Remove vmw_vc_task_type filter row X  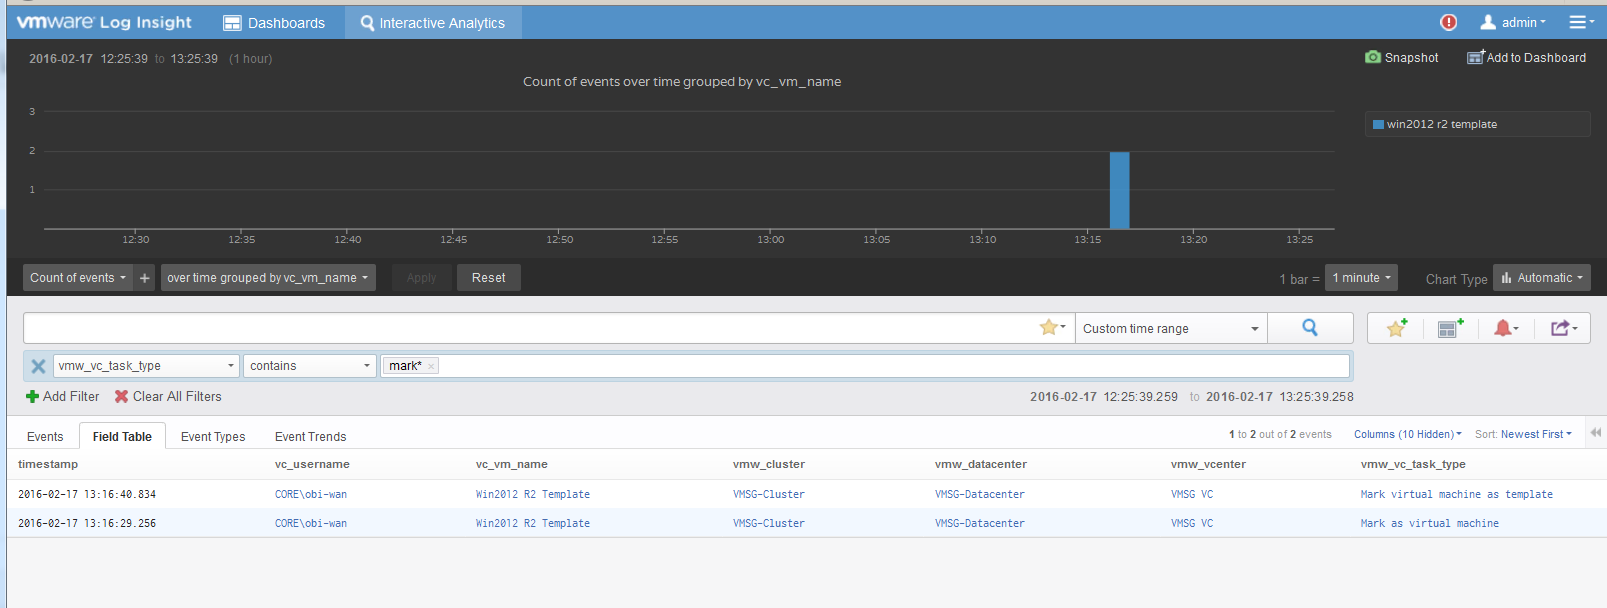pos(38,366)
